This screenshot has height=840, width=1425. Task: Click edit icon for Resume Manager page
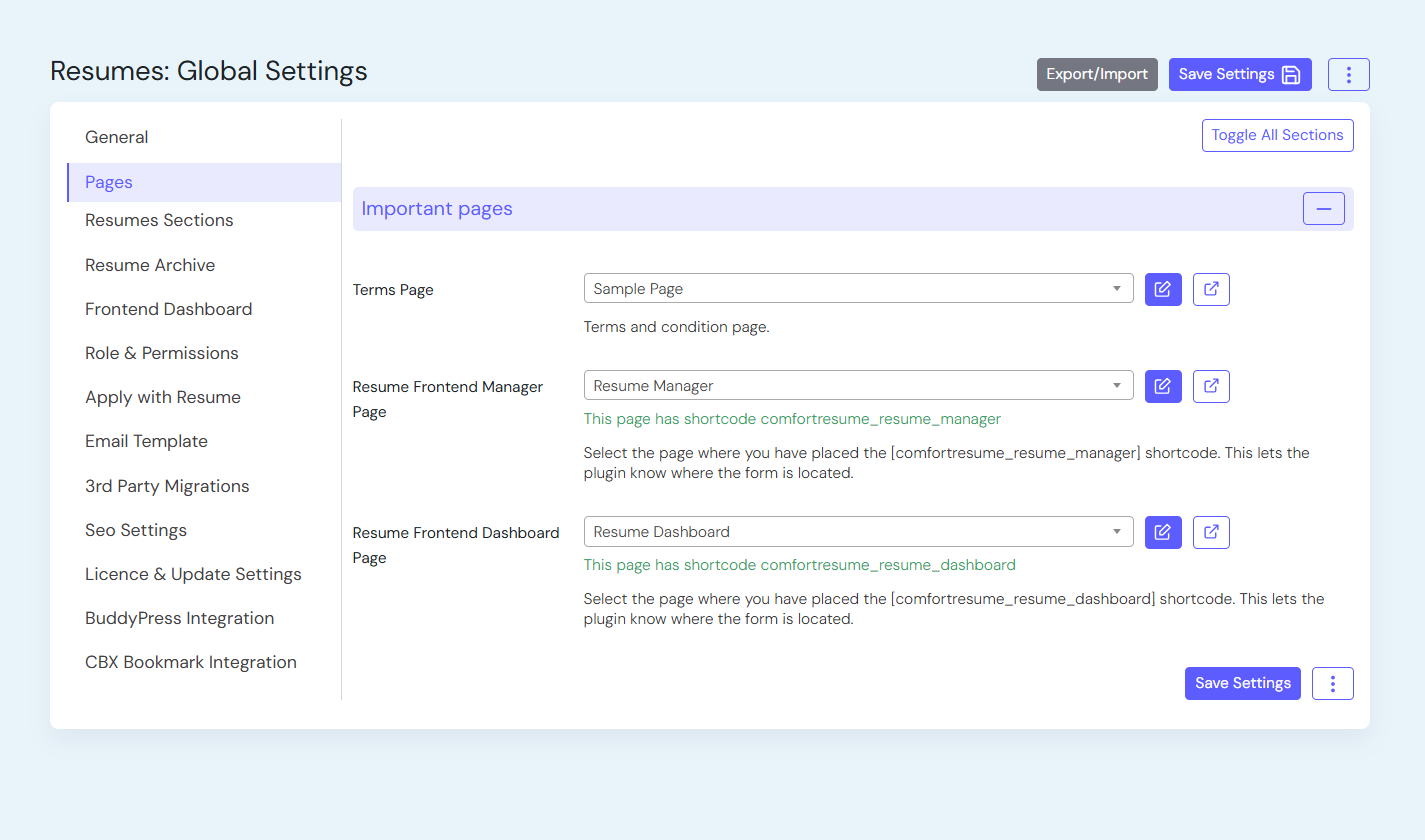coord(1163,386)
